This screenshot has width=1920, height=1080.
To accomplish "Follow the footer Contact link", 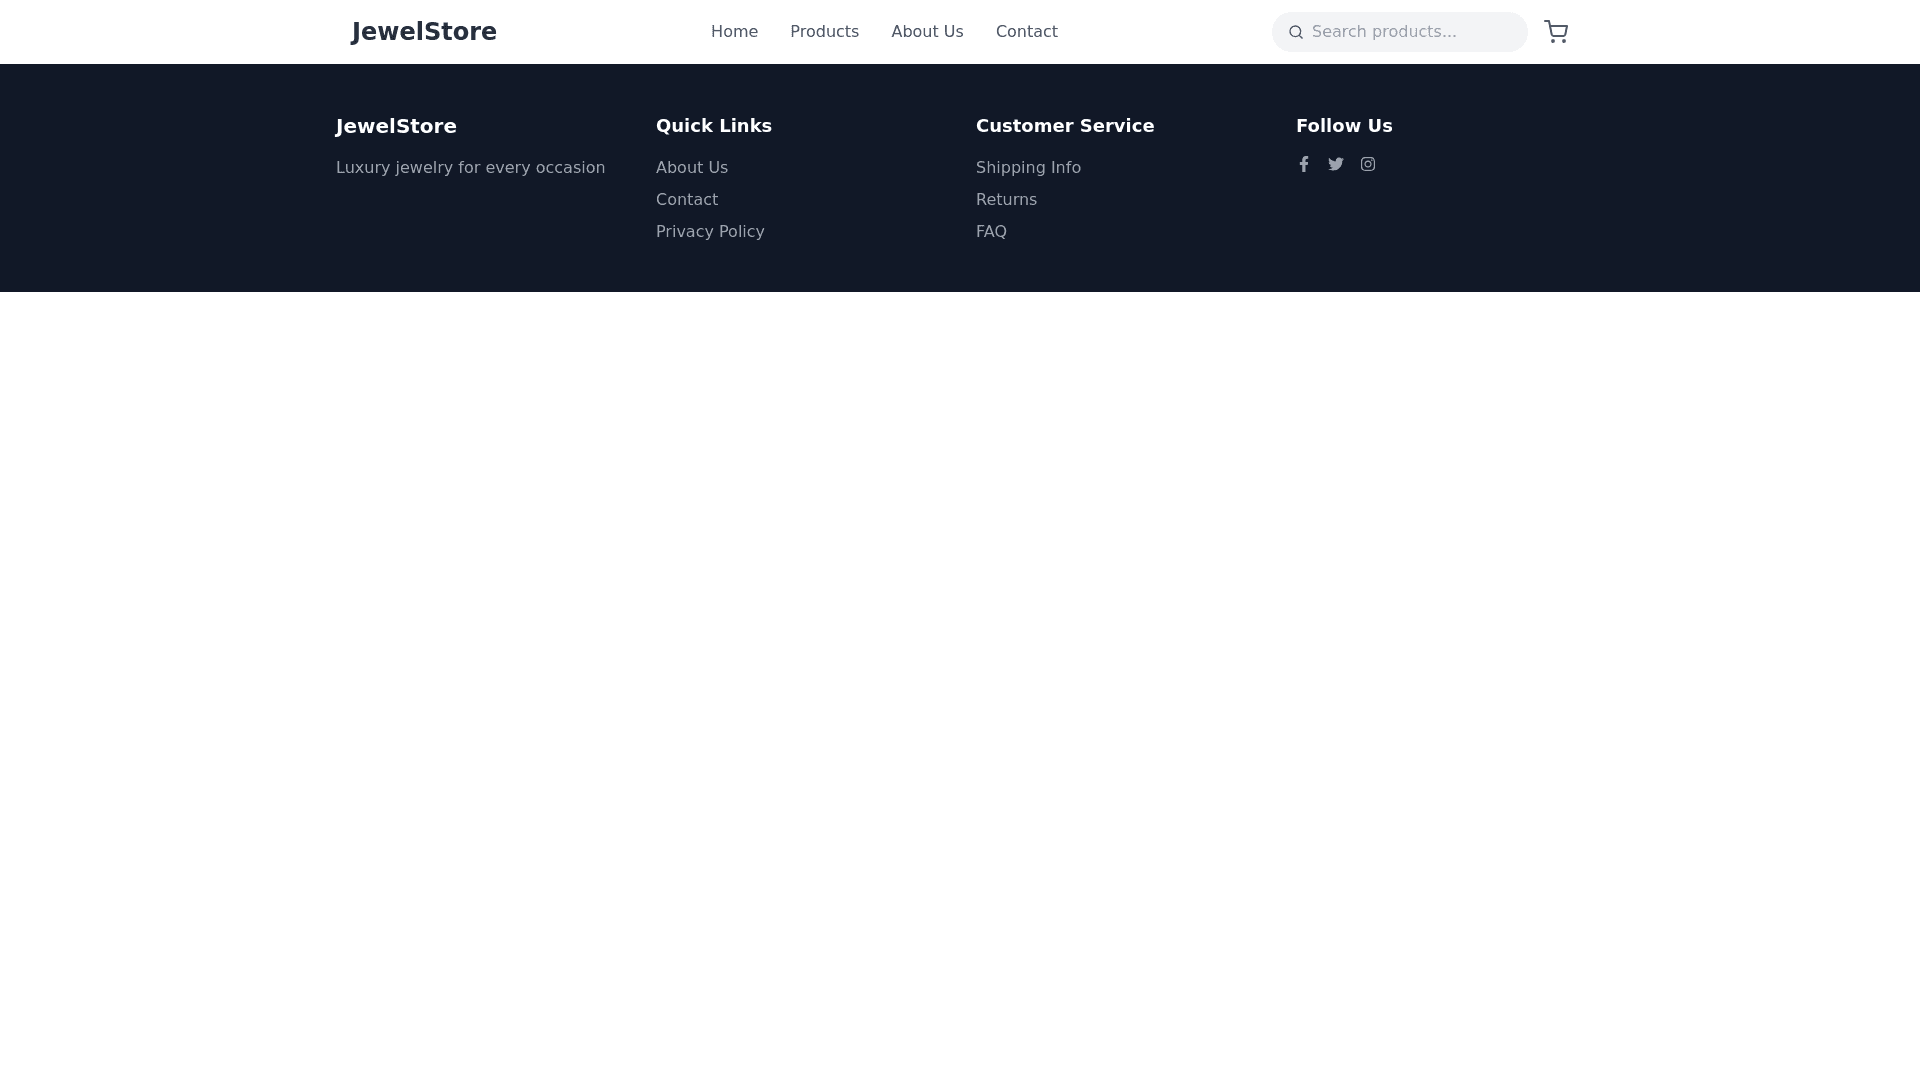I will pyautogui.click(x=687, y=200).
